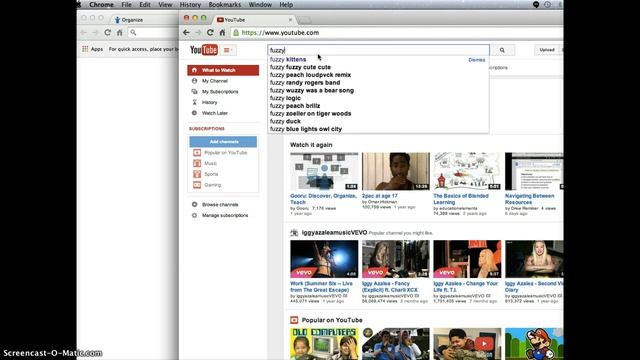Screen dimensions: 640x360
Task: Click the home icon beside What to Watch
Action: click(x=194, y=70)
